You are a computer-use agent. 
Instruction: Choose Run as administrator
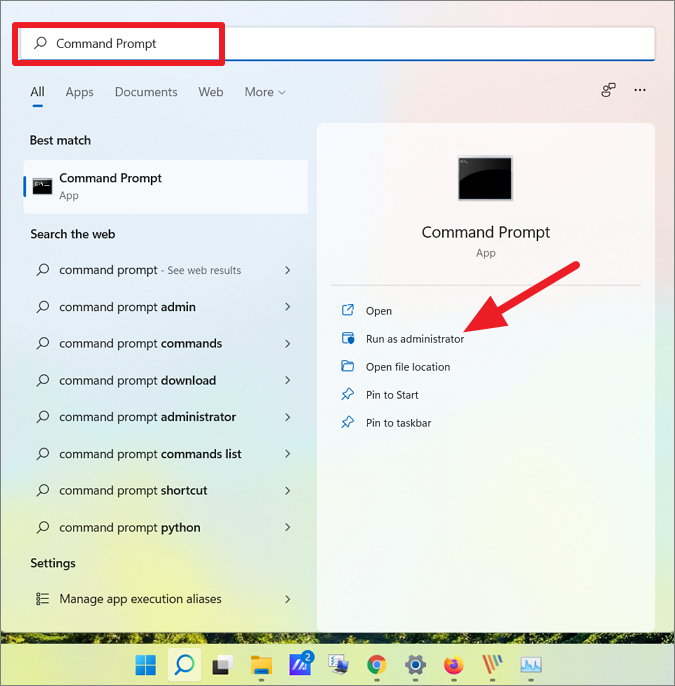click(x=415, y=339)
